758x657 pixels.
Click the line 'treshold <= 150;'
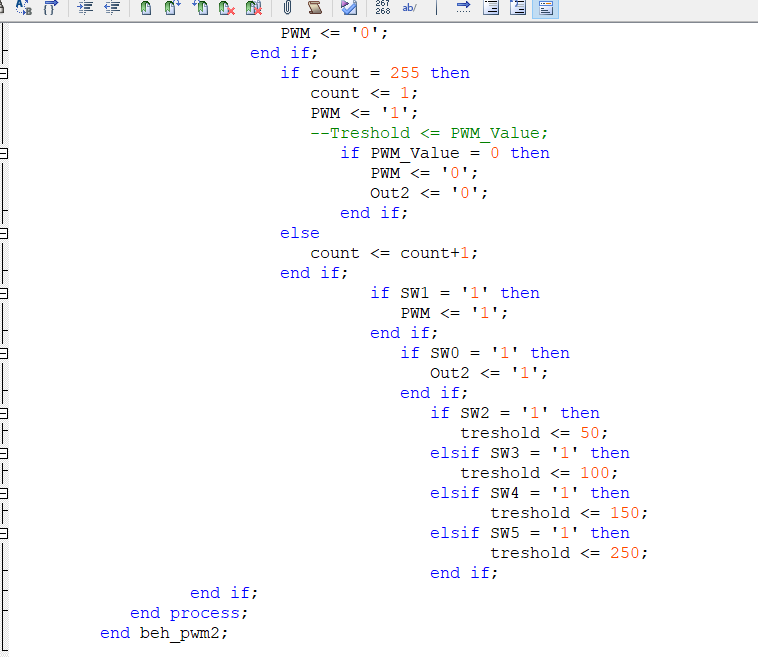569,513
